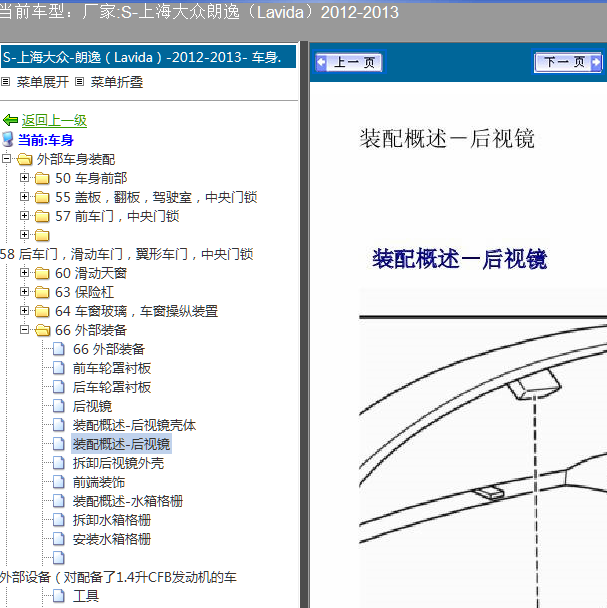This screenshot has width=607, height=608.
Task: Click open folder icon of 66 外部装备
Action: point(43,330)
